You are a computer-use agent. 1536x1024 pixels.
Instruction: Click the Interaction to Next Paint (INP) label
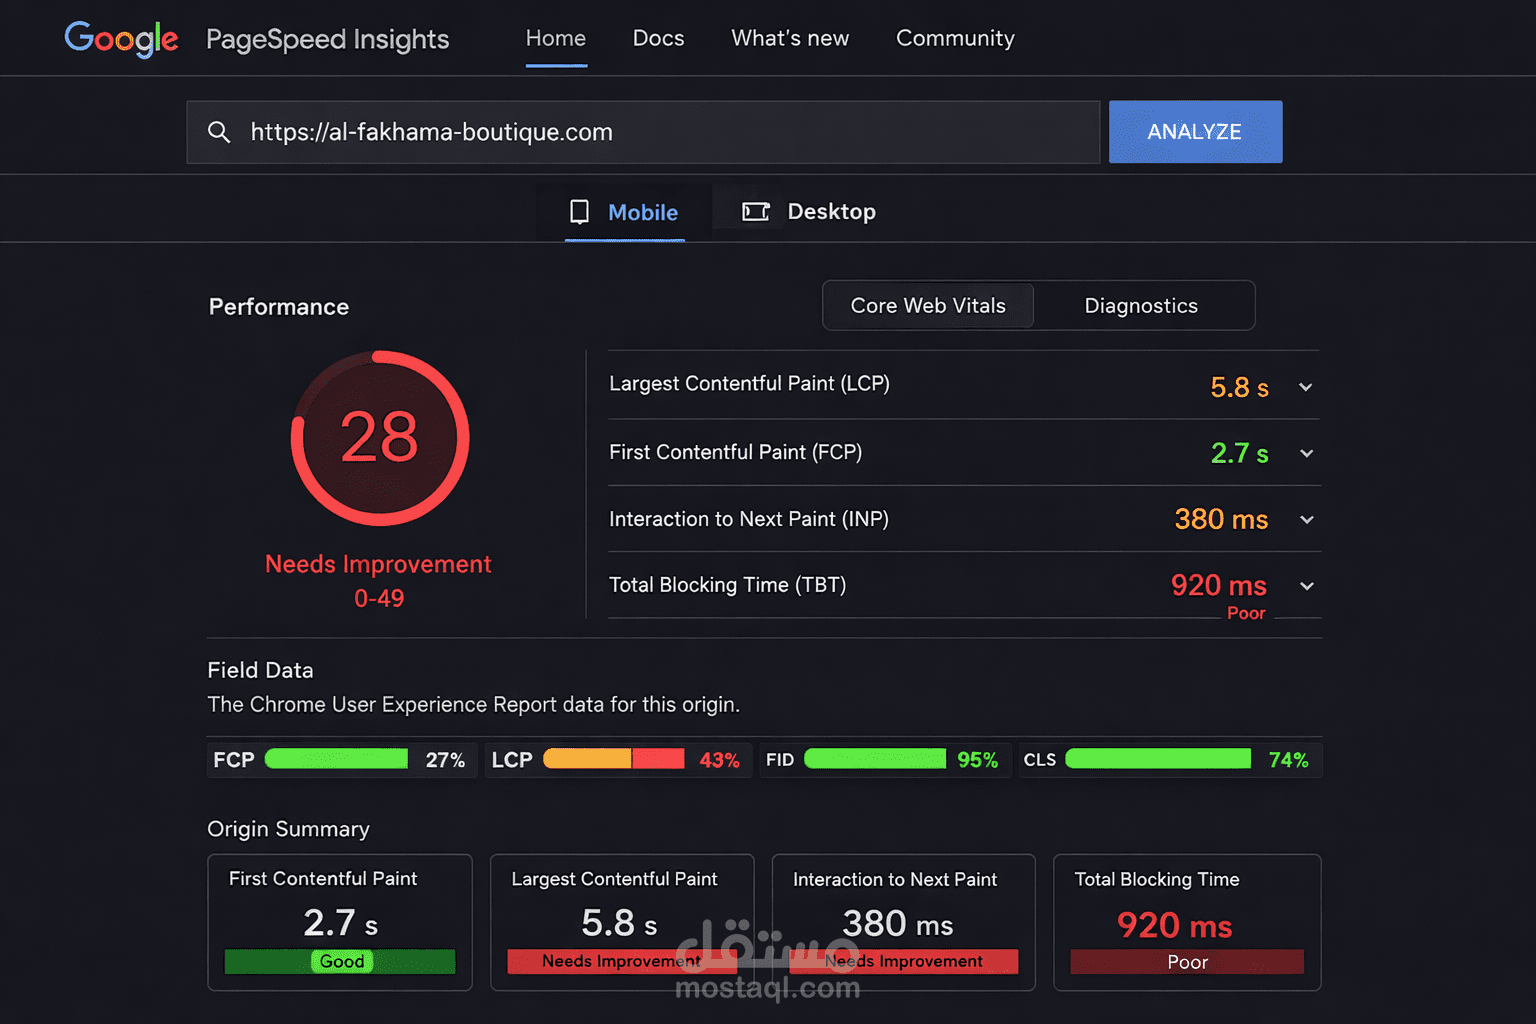[x=749, y=519]
